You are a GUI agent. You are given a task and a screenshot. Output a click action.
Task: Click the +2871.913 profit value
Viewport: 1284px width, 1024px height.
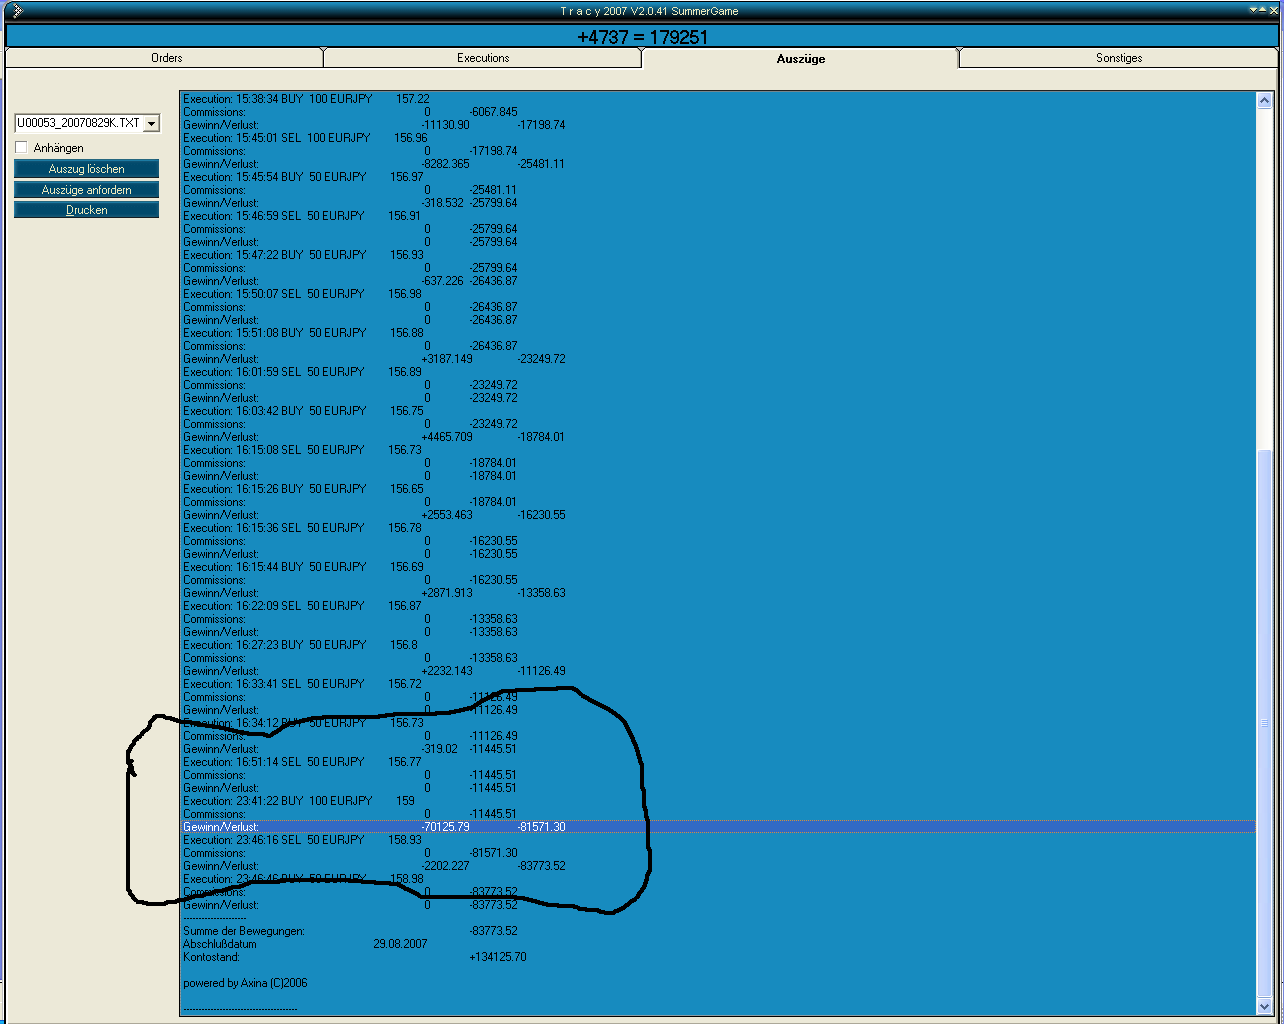[x=447, y=593]
